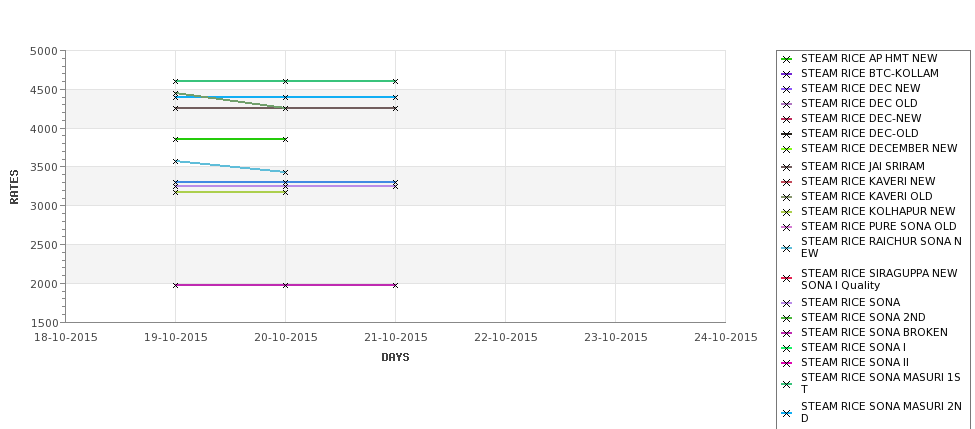Click the STEAM RICE DEC OLD legend label
Viewport: 975px width, 429px height.
(859, 103)
